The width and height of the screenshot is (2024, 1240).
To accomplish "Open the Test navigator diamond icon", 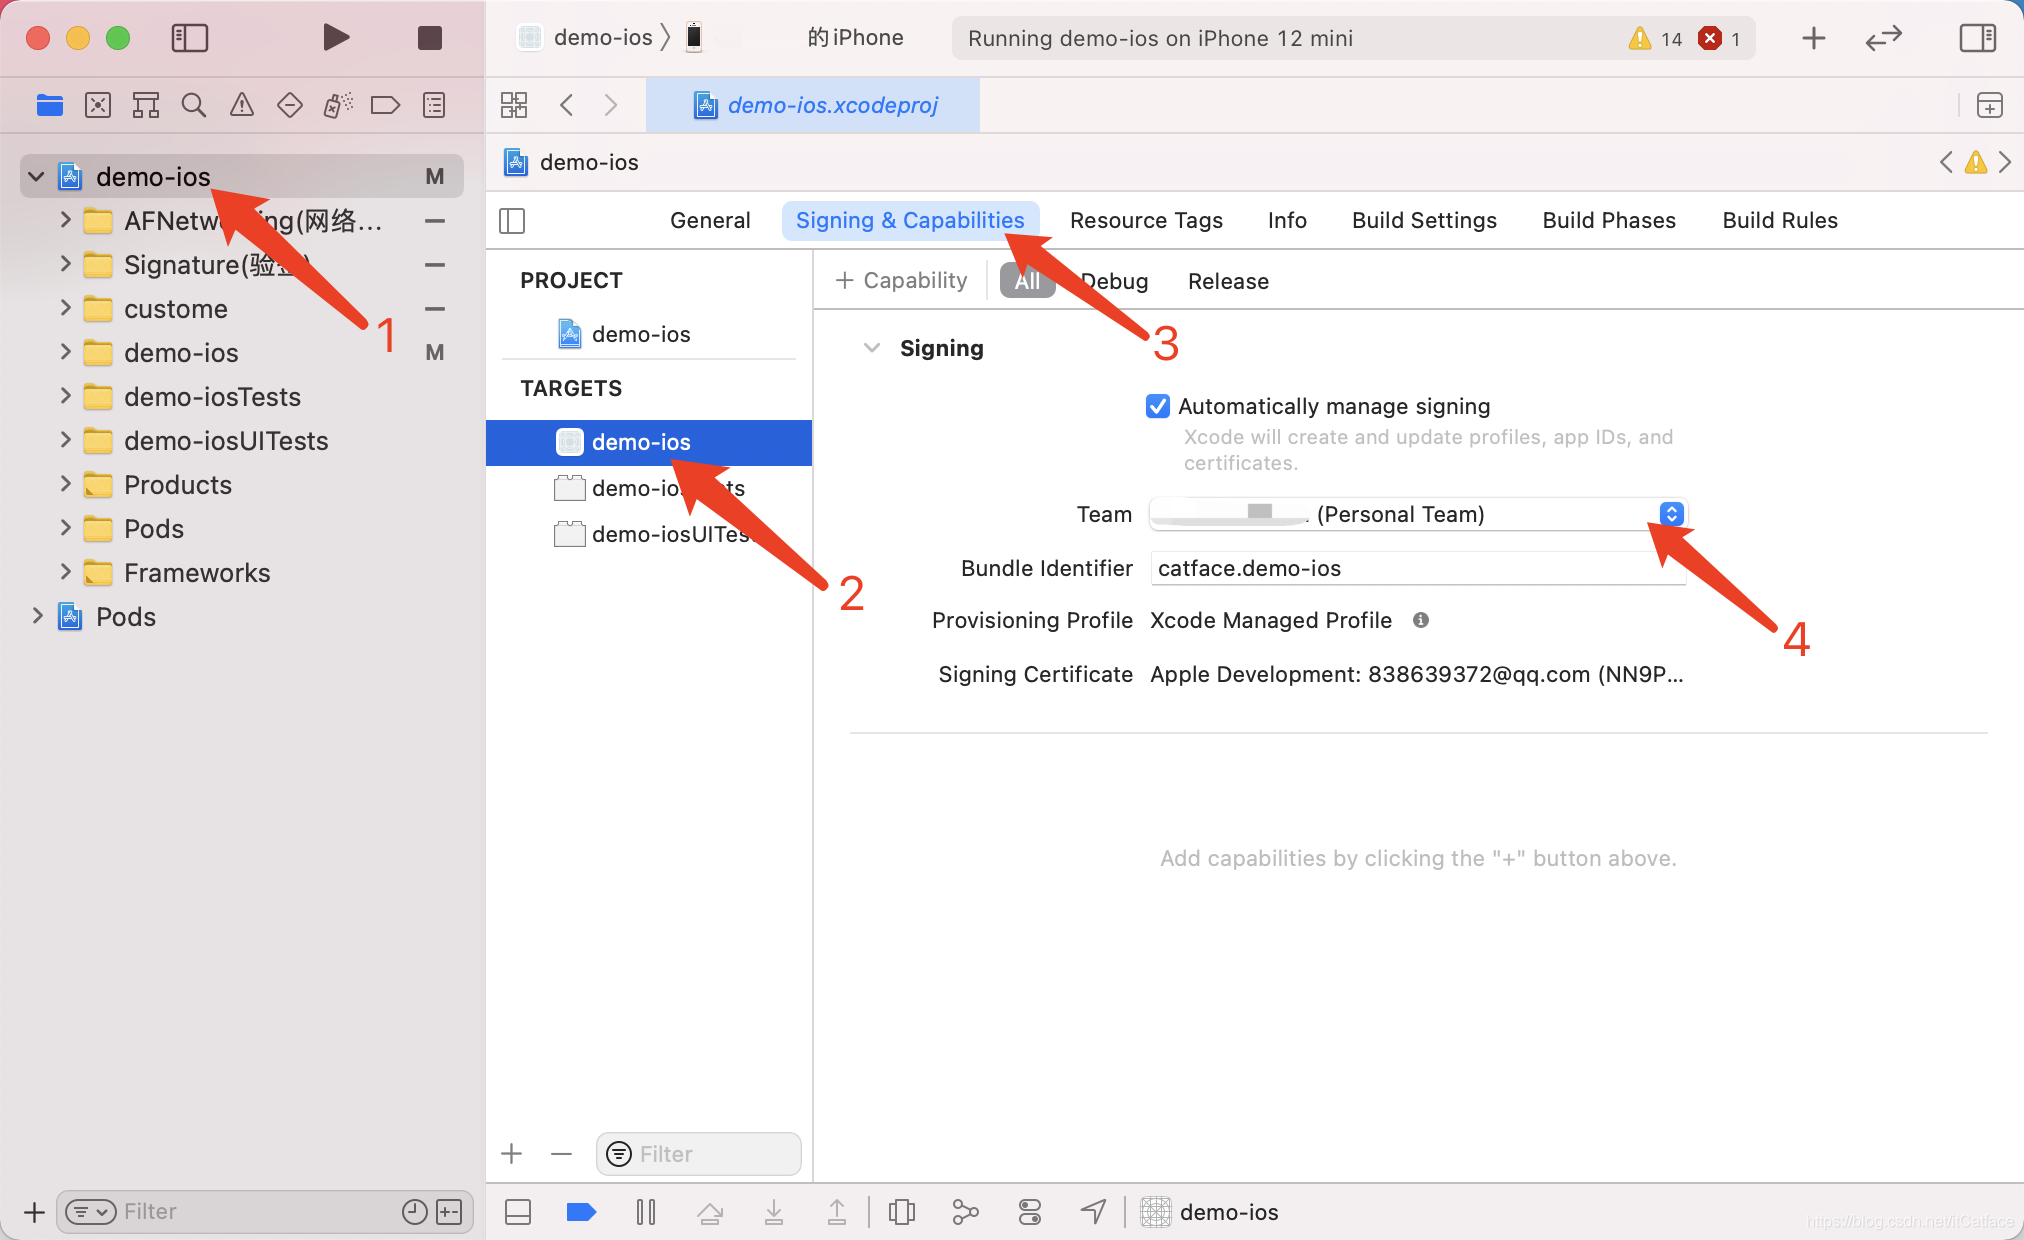I will pos(290,105).
